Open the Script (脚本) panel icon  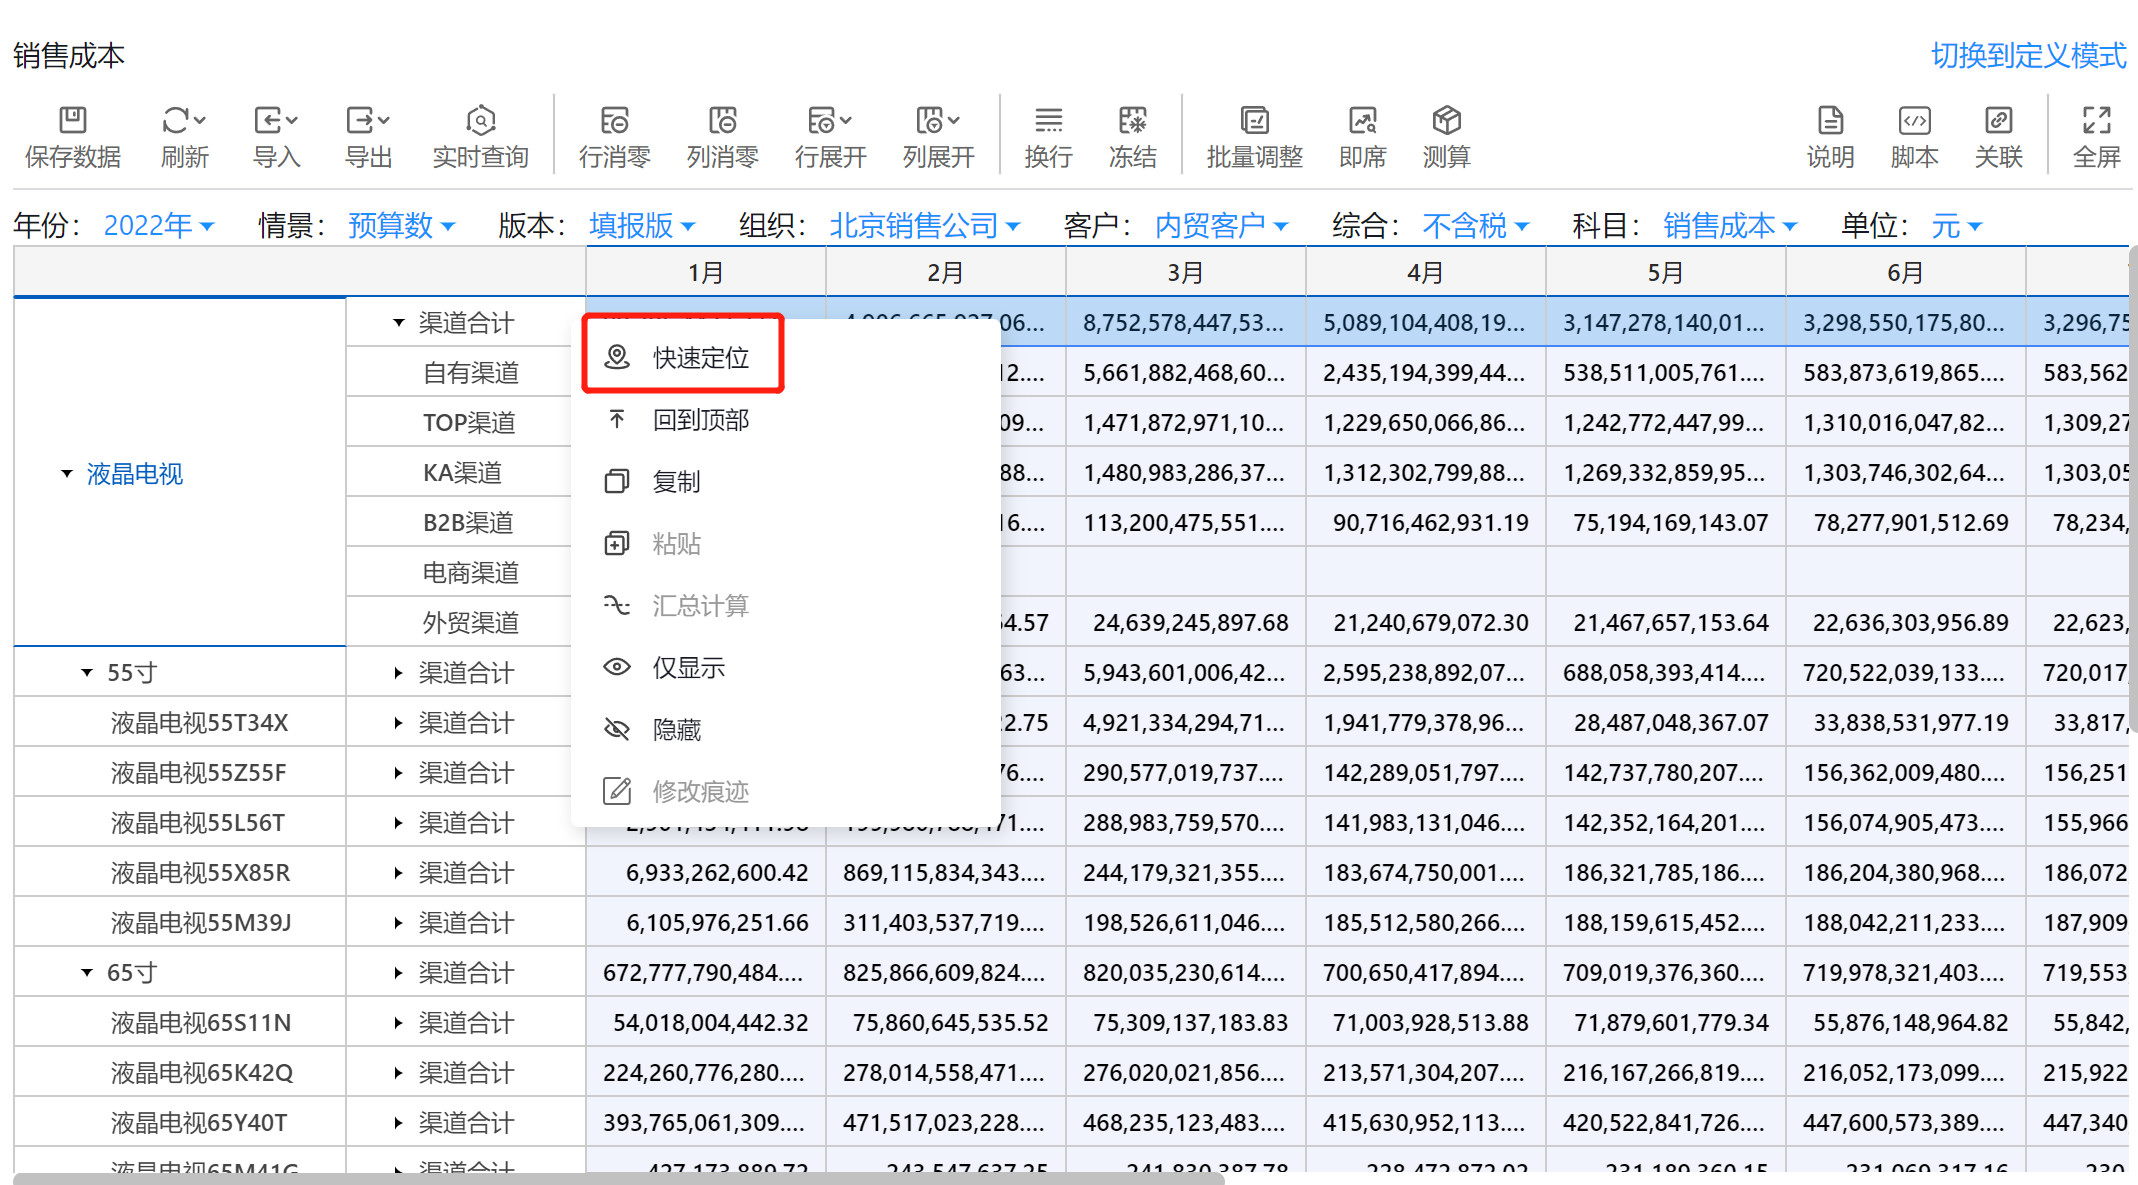[x=1914, y=122]
